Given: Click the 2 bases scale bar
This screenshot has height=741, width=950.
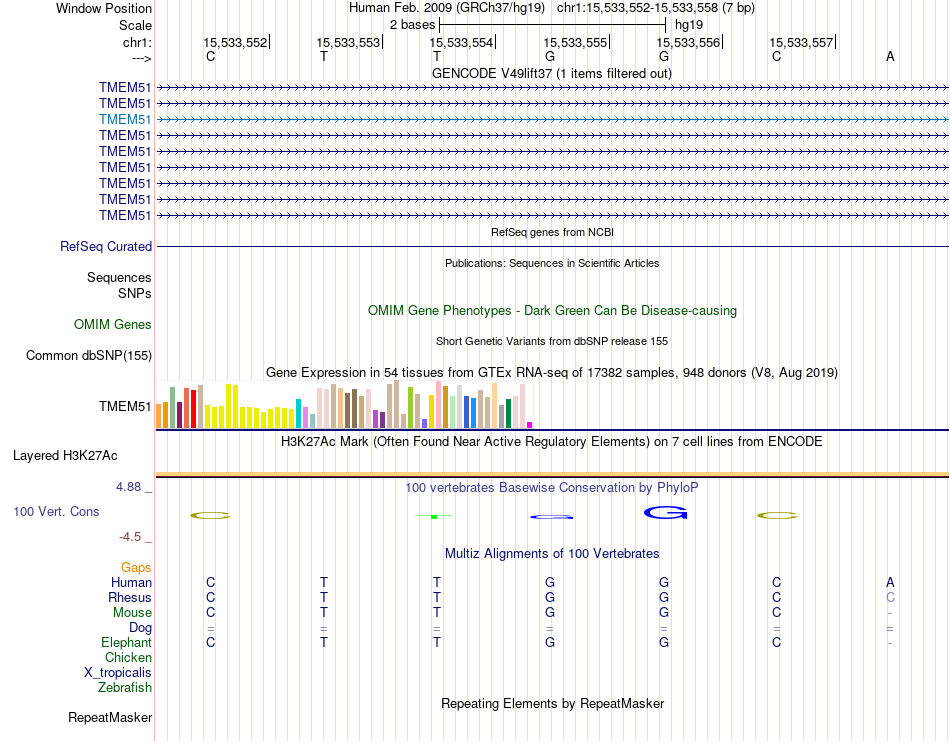Looking at the screenshot, I should 553,25.
